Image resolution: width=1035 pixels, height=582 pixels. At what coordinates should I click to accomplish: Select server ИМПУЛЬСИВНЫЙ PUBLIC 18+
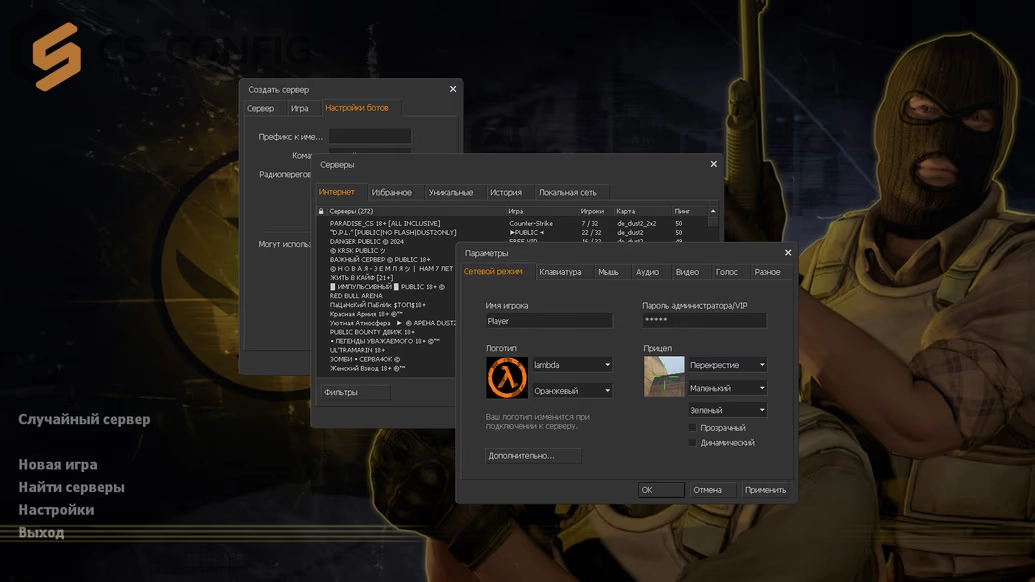pyautogui.click(x=386, y=287)
